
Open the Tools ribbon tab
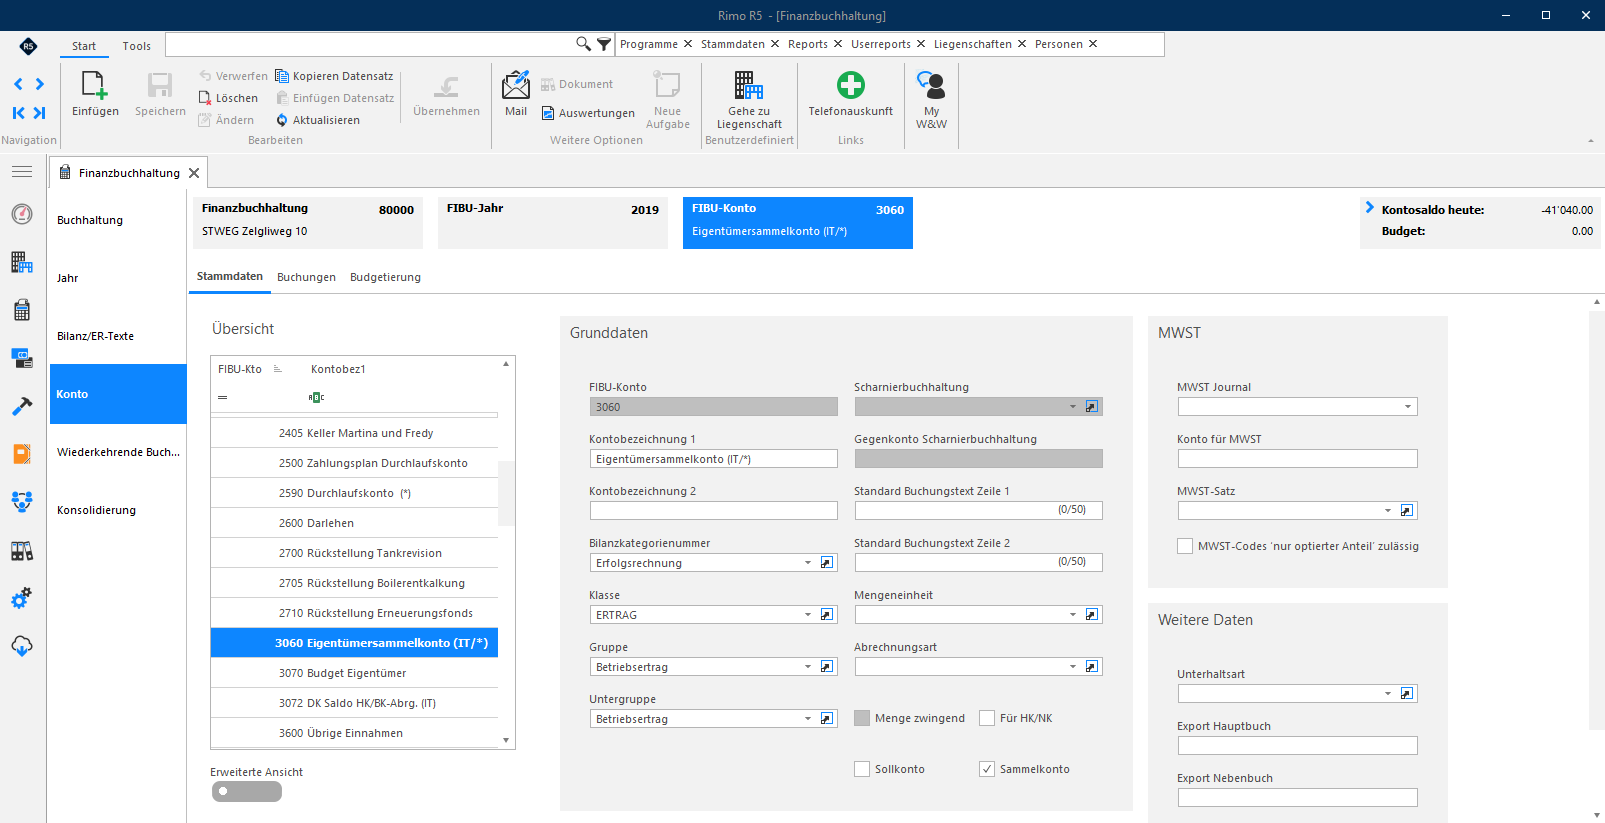pos(137,46)
